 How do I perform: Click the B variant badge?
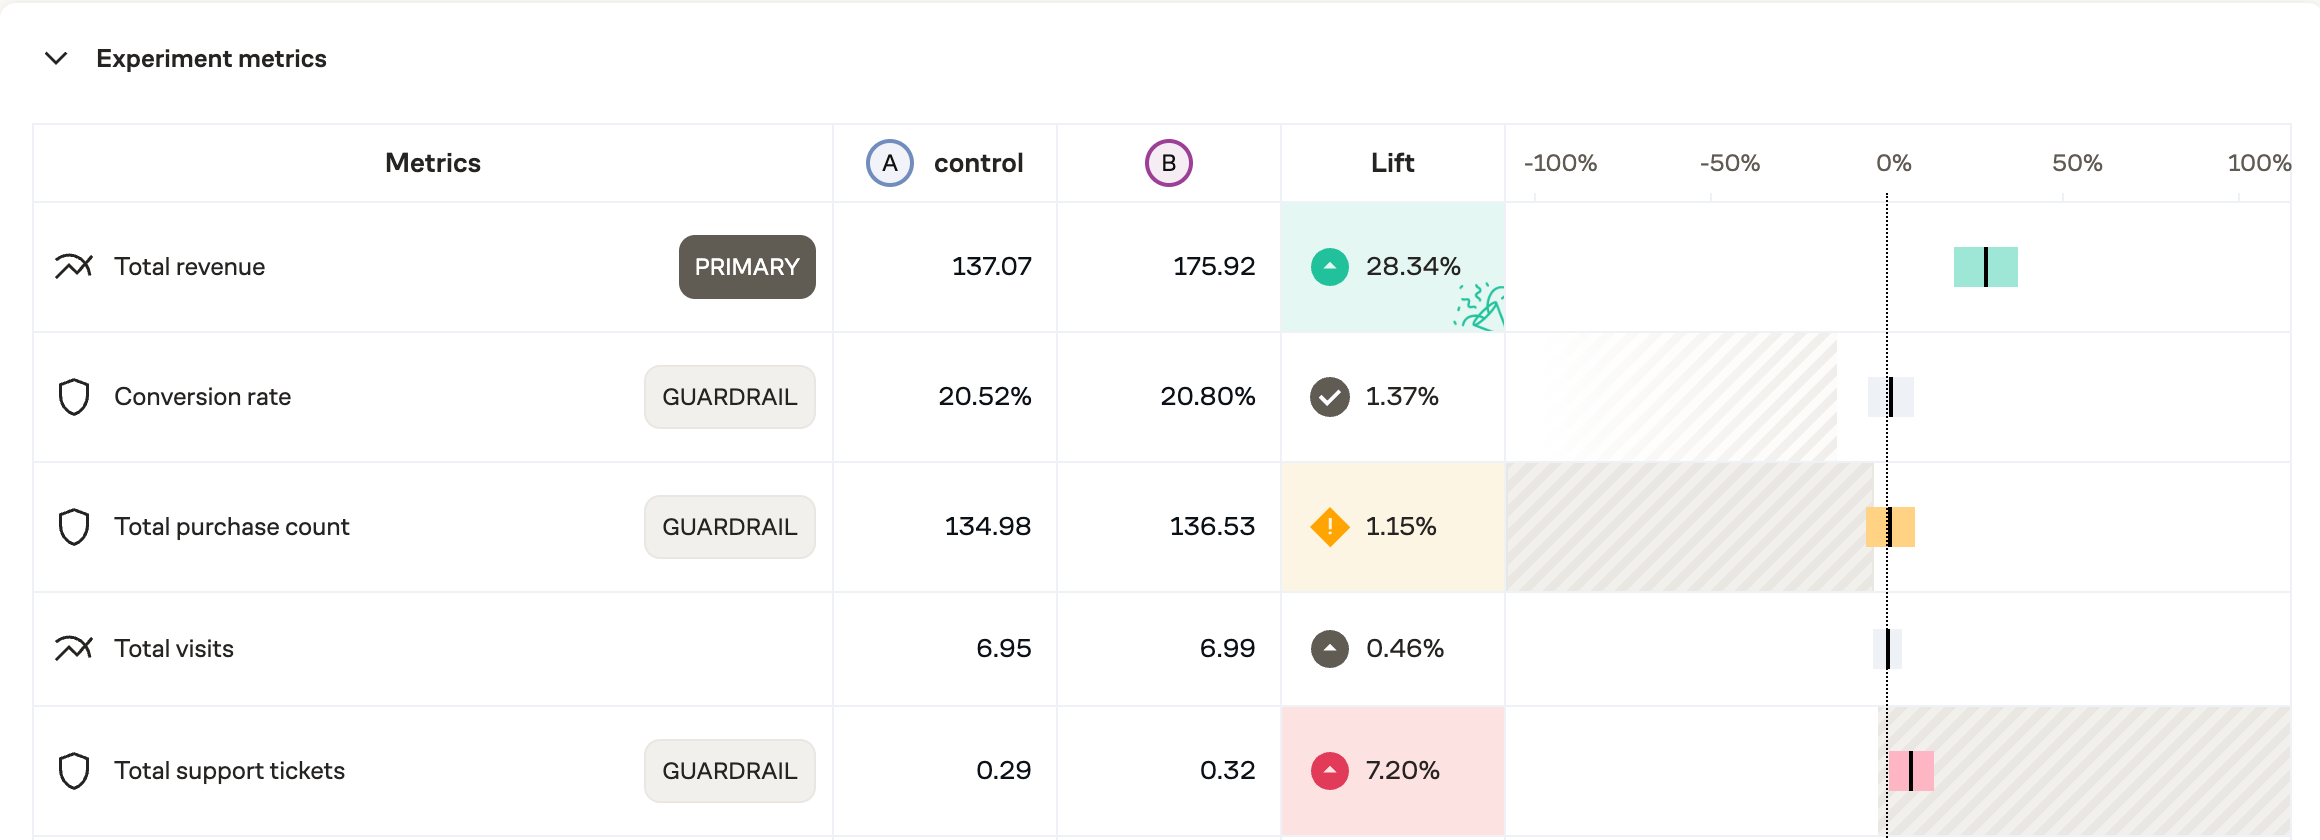pos(1168,162)
